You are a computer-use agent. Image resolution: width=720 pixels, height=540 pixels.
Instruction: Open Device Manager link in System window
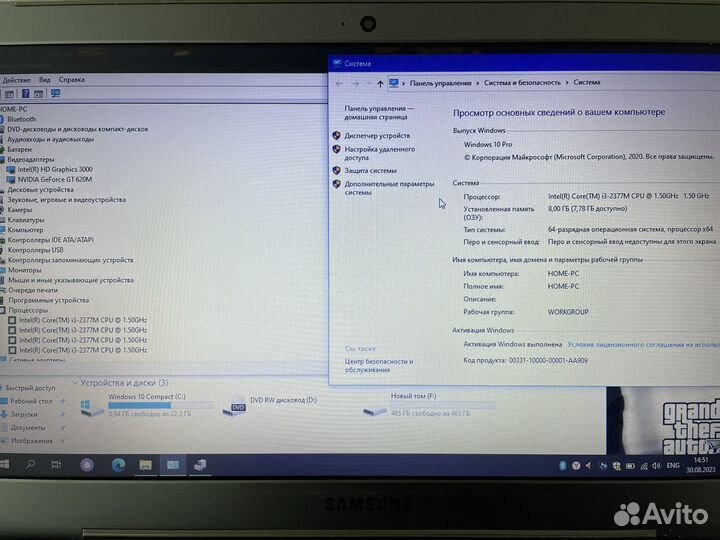[x=377, y=136]
